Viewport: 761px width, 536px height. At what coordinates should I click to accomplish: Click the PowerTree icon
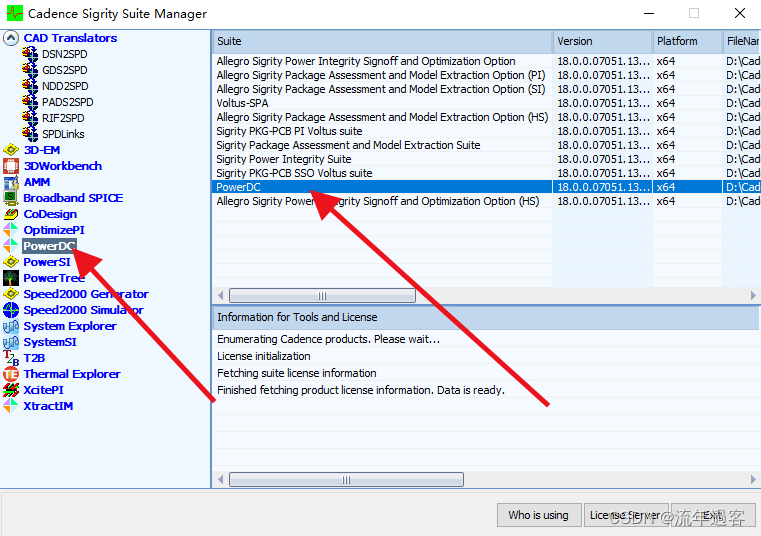click(x=11, y=278)
